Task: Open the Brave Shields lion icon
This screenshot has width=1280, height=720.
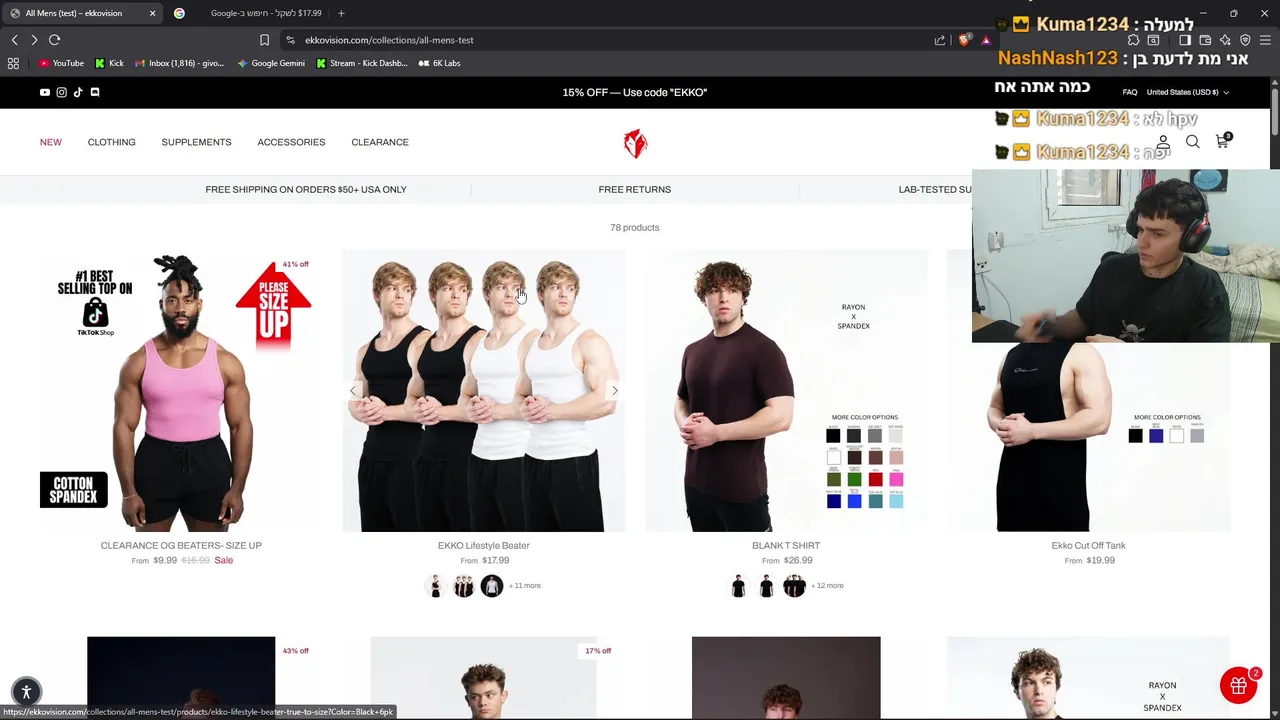Action: pos(964,40)
